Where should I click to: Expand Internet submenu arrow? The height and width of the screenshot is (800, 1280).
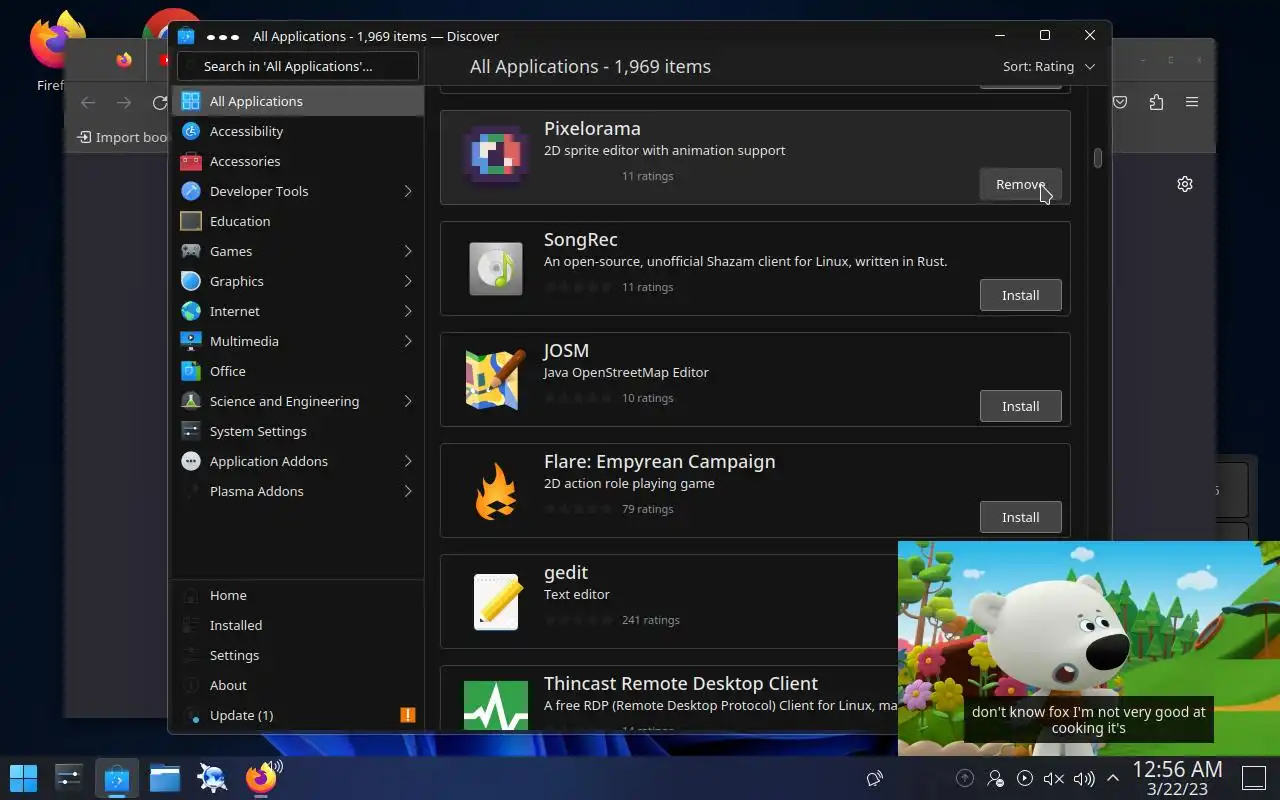[408, 311]
